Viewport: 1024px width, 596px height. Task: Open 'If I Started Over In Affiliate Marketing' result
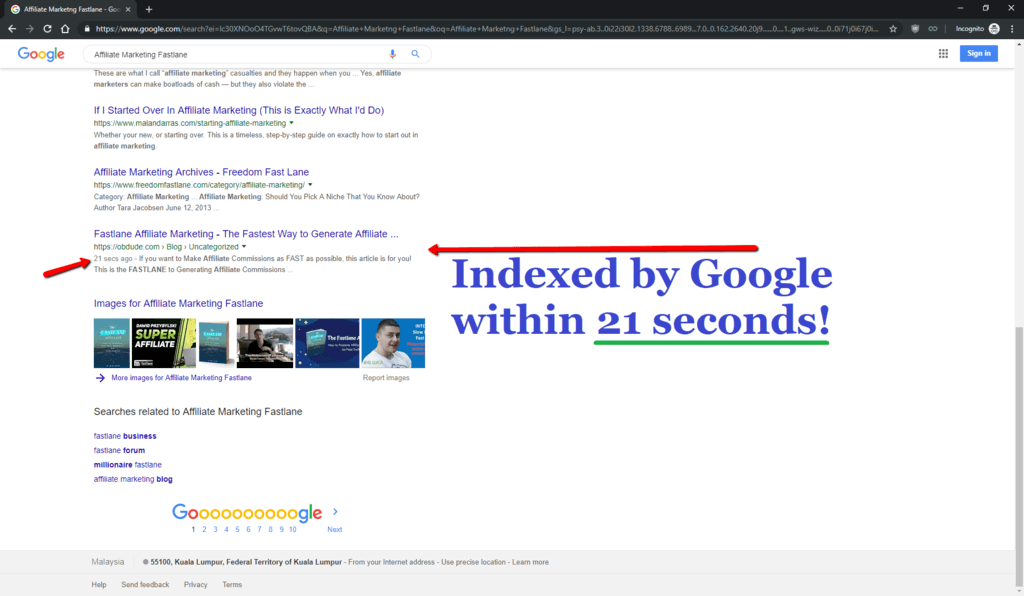(238, 110)
